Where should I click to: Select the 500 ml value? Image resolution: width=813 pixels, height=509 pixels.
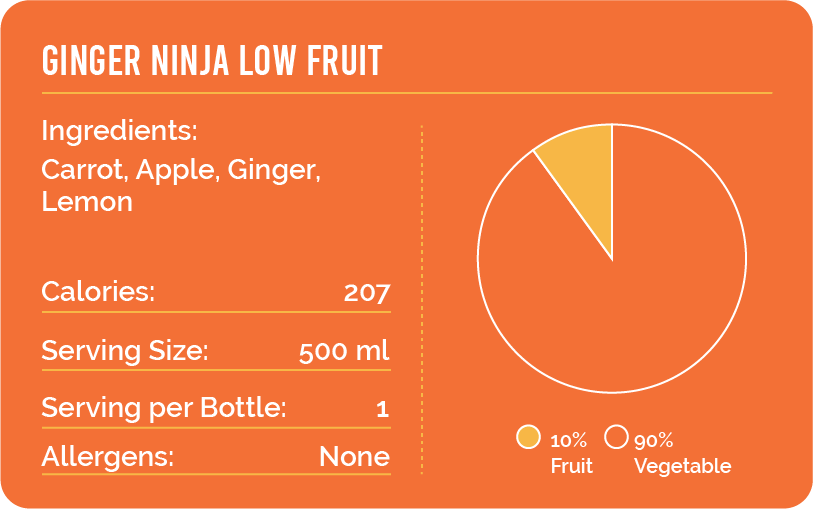pos(344,352)
